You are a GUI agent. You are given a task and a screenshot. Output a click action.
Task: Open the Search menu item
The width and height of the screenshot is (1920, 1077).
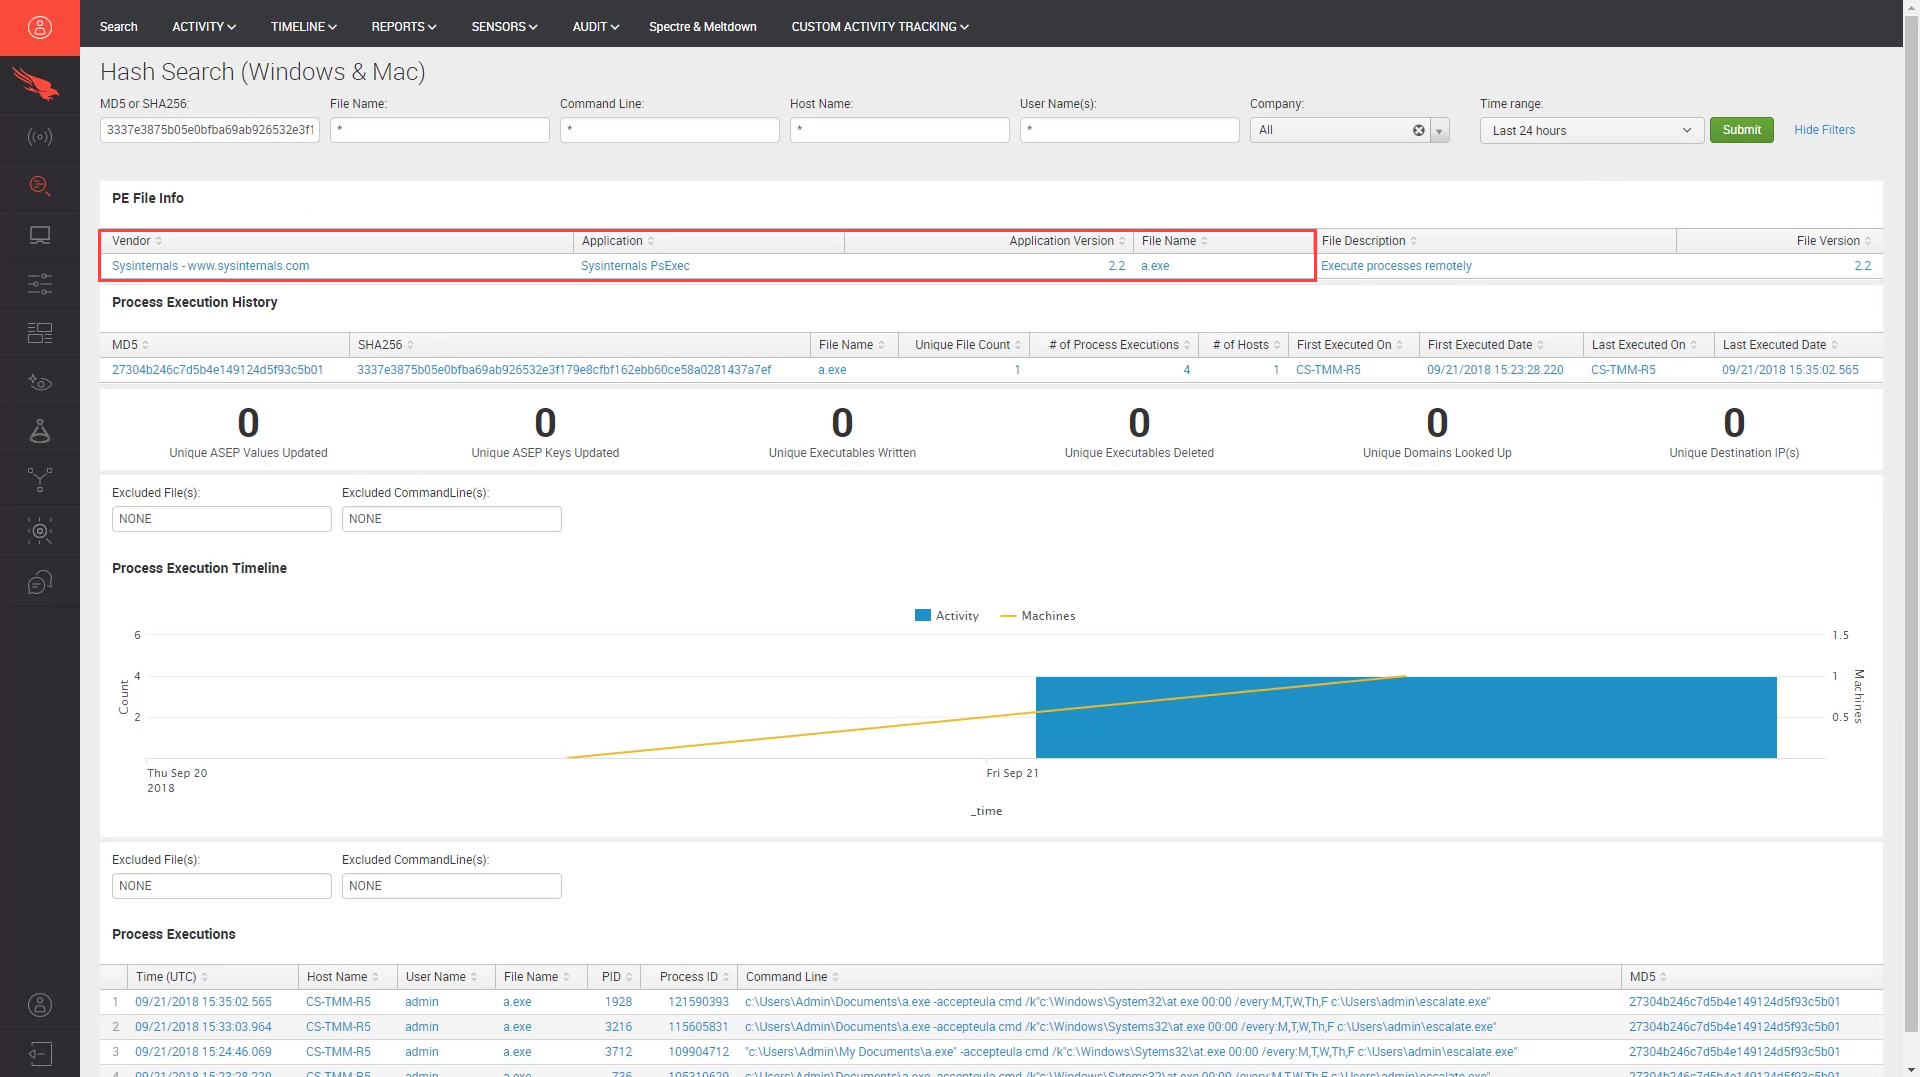point(118,27)
